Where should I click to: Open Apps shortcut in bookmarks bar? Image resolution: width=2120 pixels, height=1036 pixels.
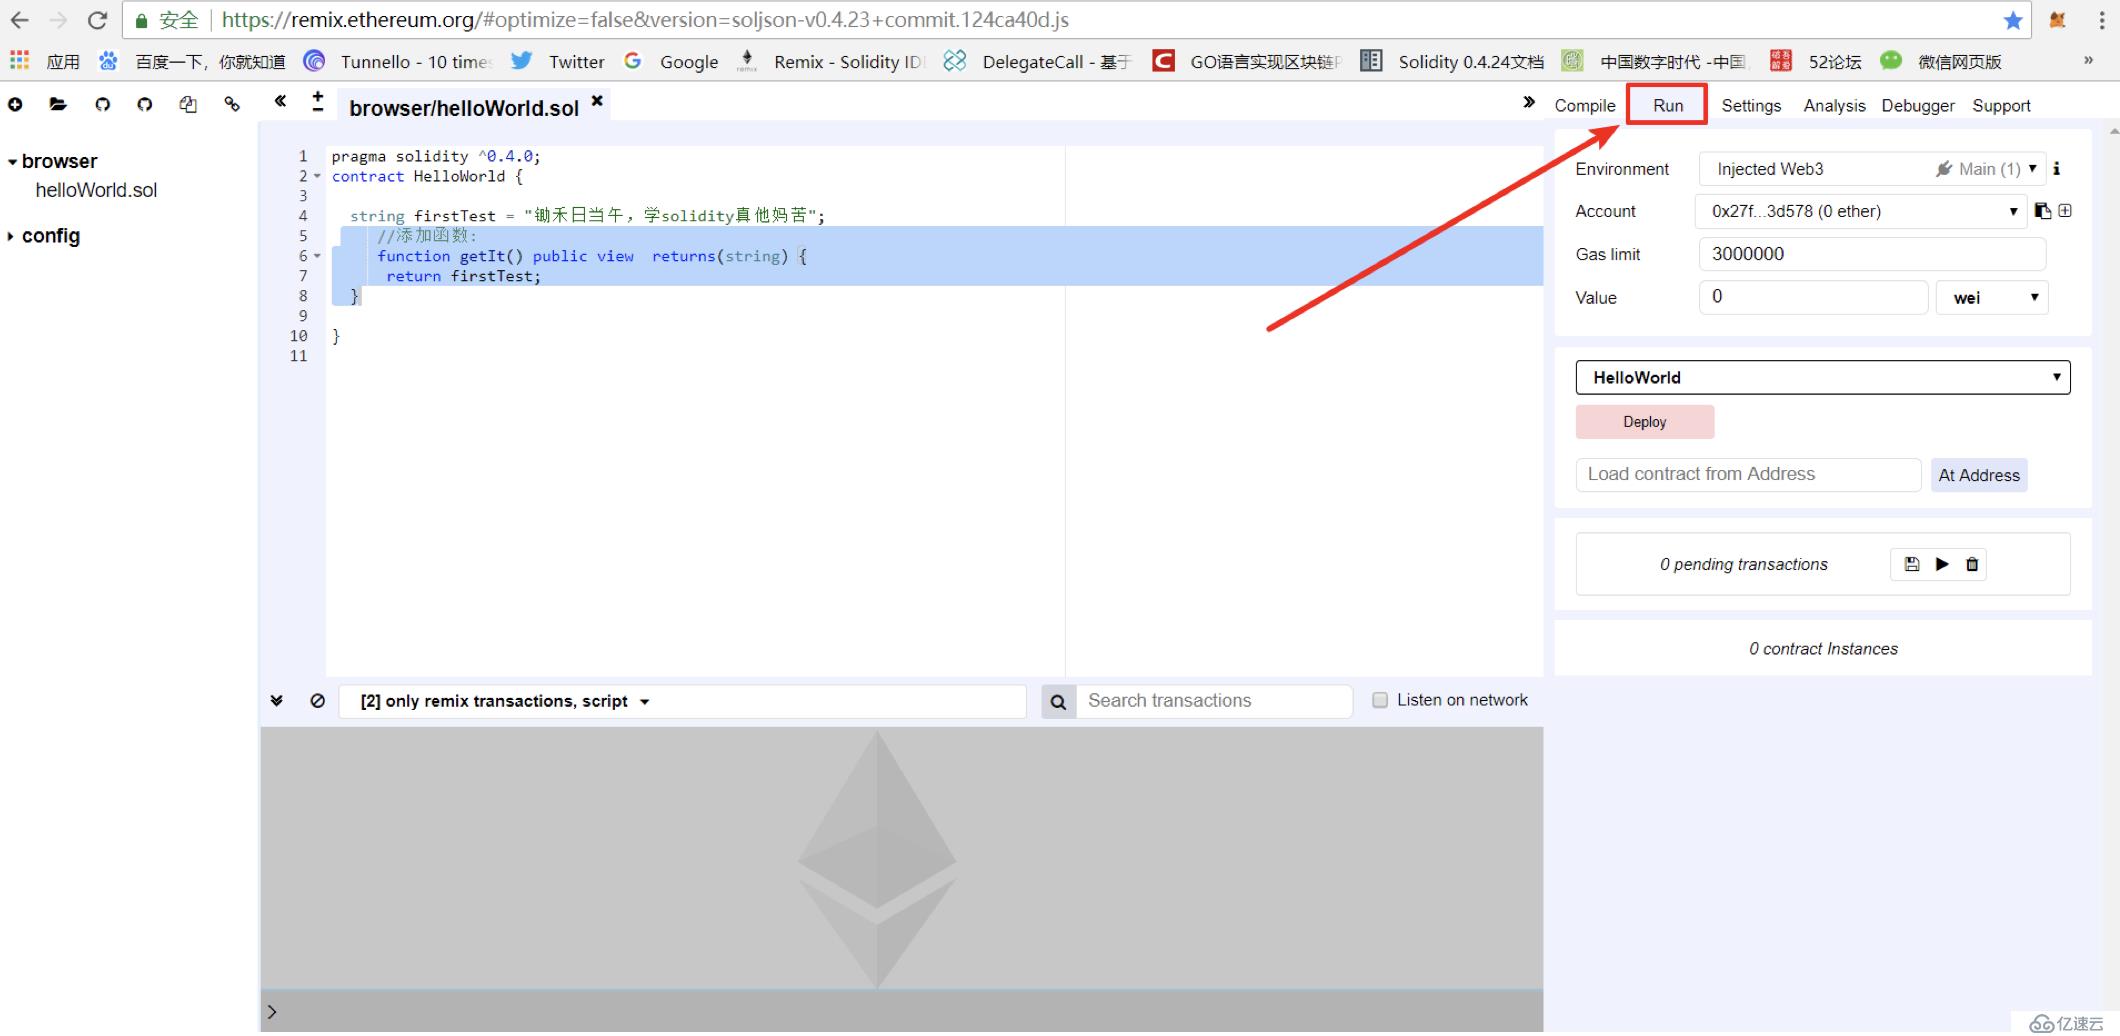(45, 61)
